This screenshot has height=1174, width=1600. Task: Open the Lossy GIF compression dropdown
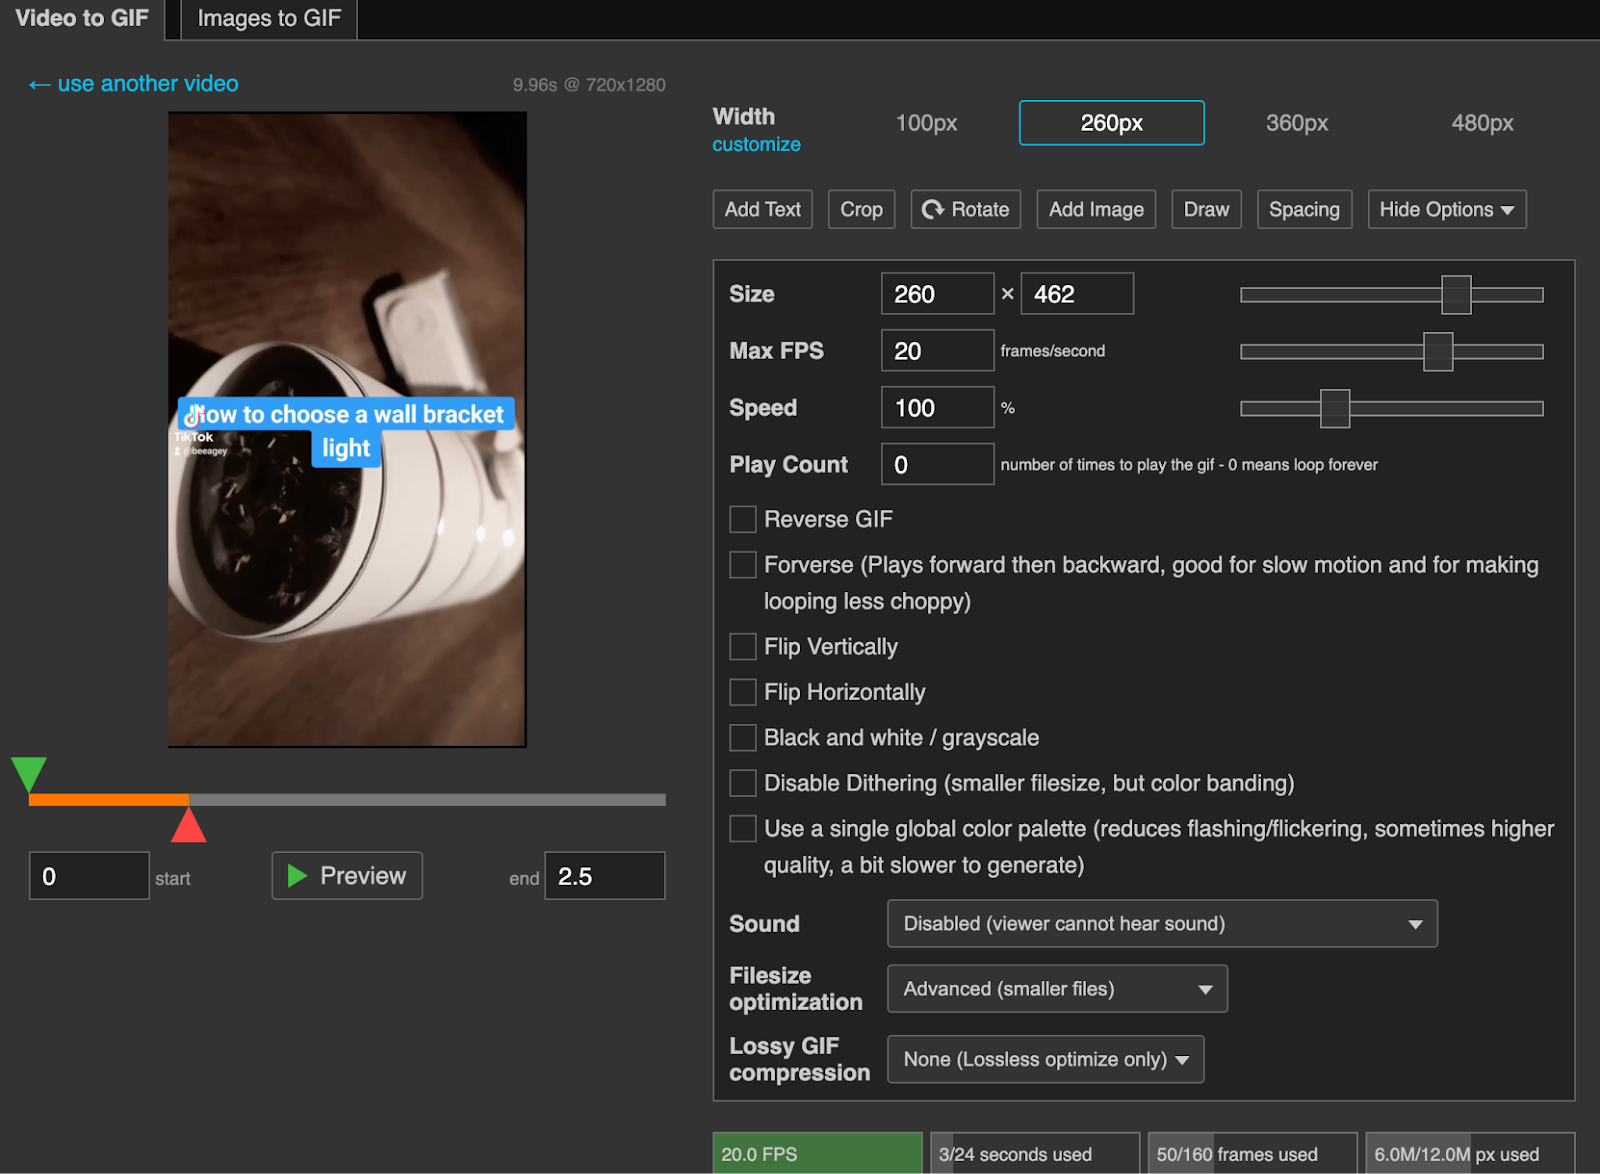1044,1058
